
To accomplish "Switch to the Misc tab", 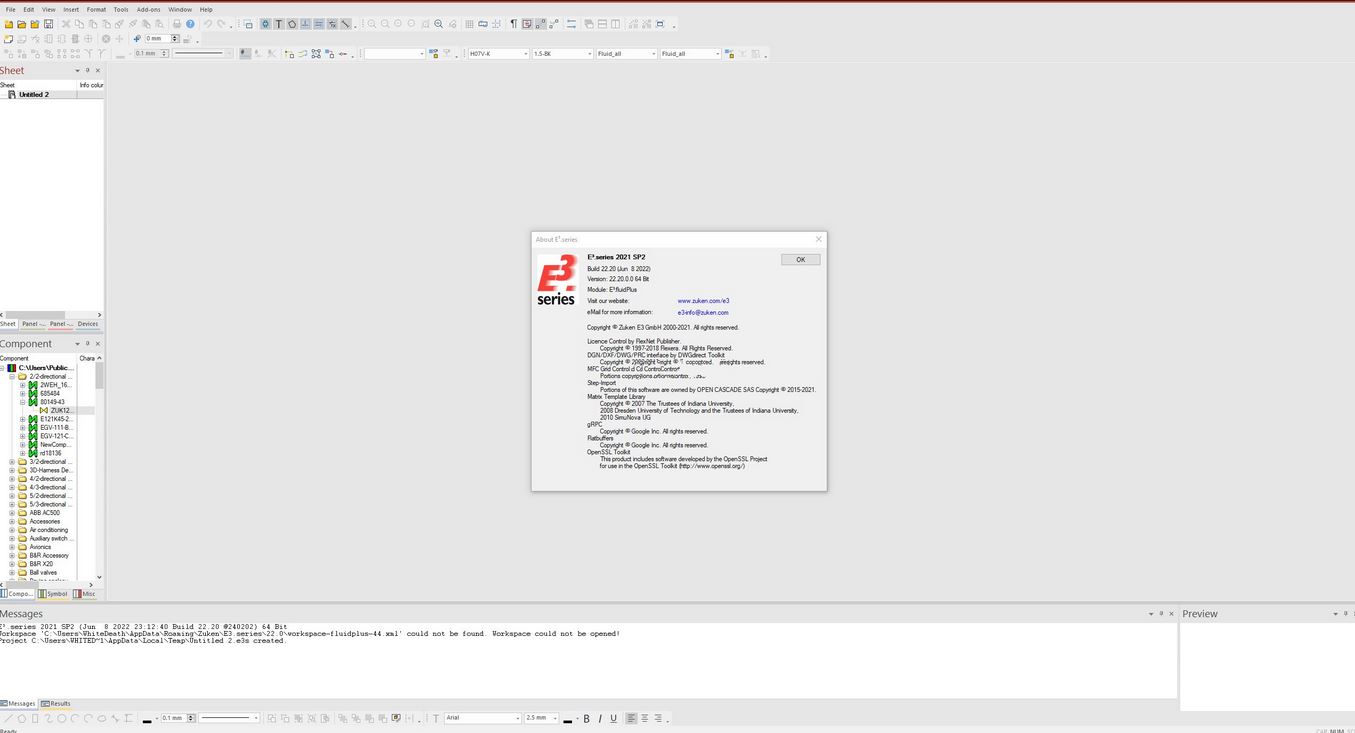I will 86,593.
